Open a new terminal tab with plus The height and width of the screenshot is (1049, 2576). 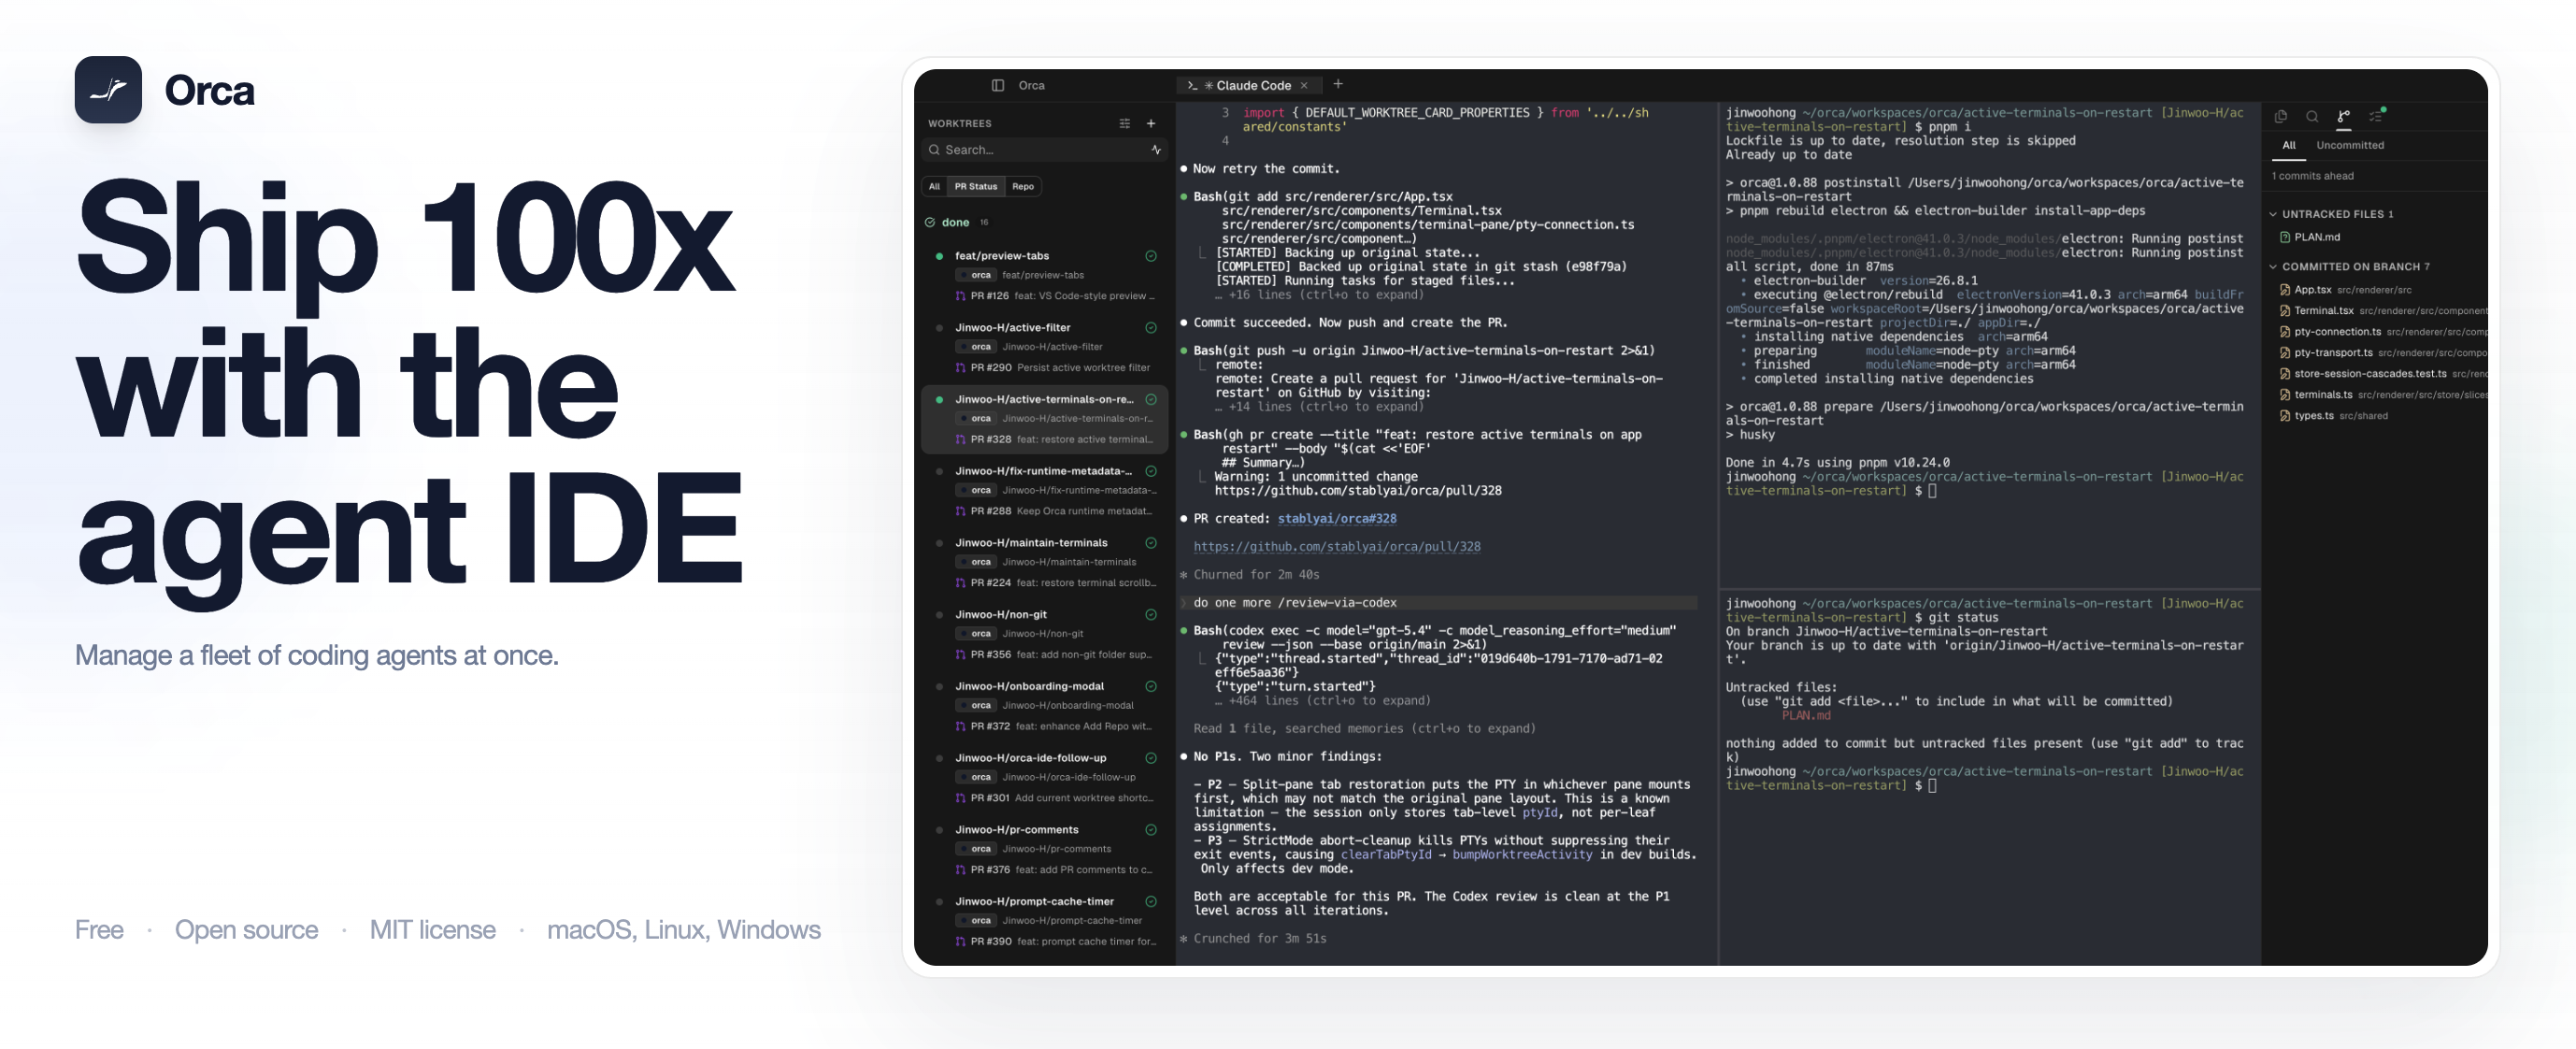(1338, 84)
